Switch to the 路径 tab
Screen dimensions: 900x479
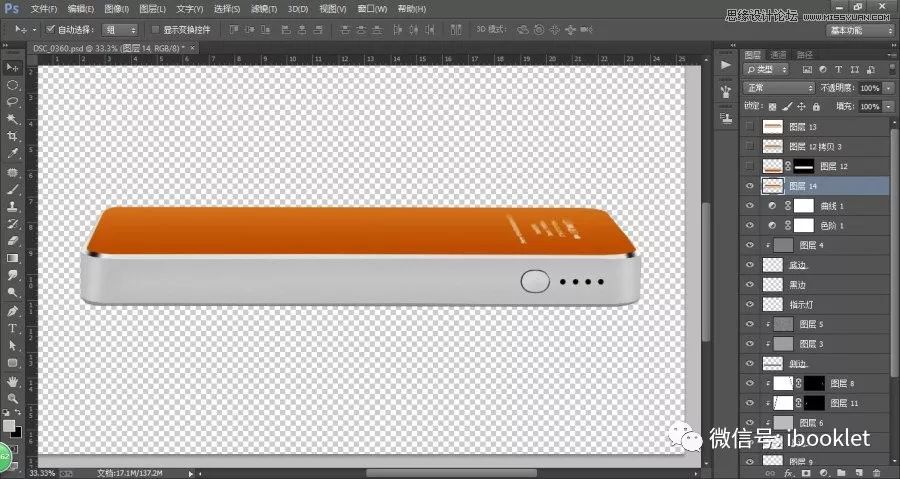pos(805,55)
